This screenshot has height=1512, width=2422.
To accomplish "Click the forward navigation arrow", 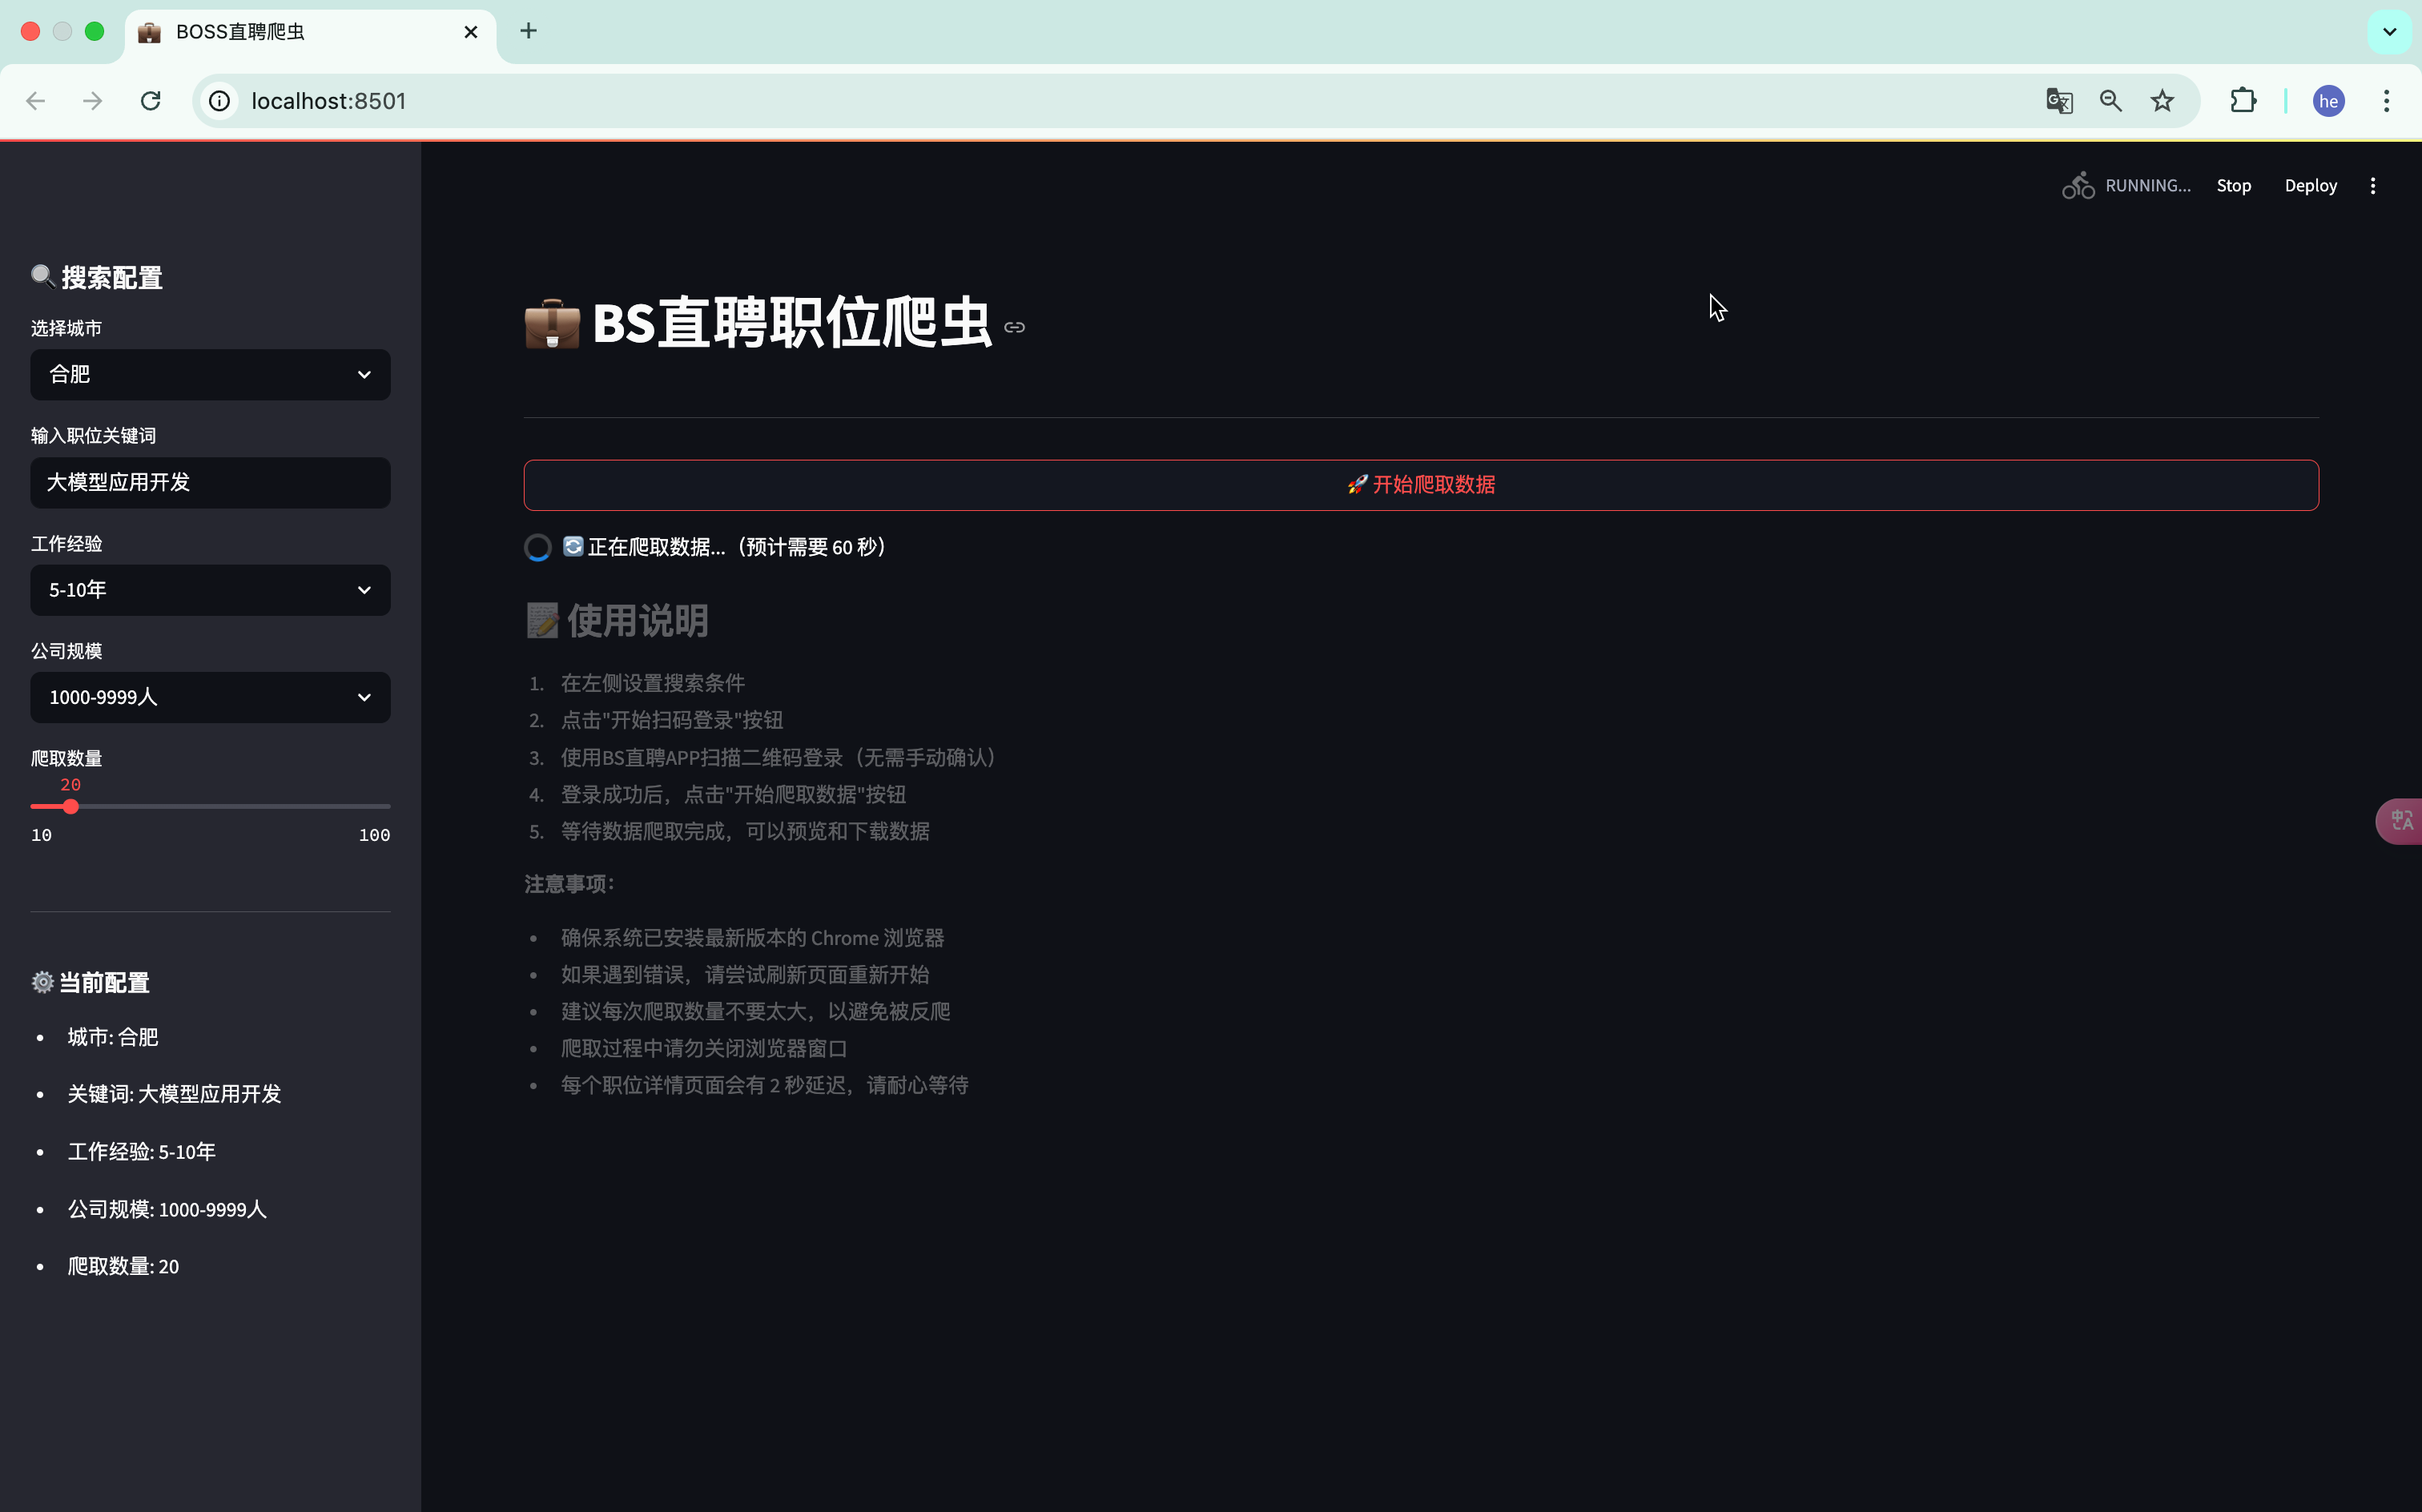I will click(x=92, y=100).
